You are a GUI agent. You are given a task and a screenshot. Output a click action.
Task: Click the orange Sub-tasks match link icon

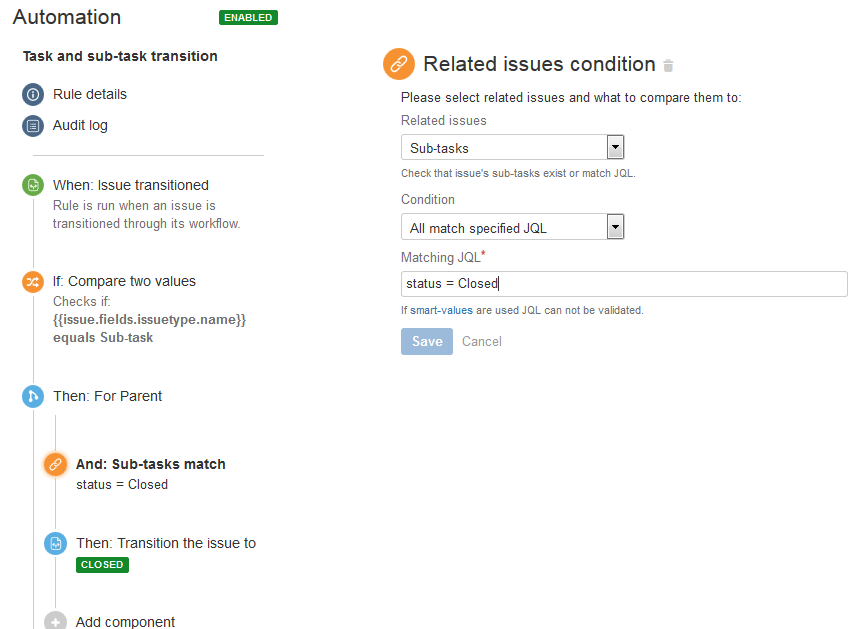[x=55, y=465]
